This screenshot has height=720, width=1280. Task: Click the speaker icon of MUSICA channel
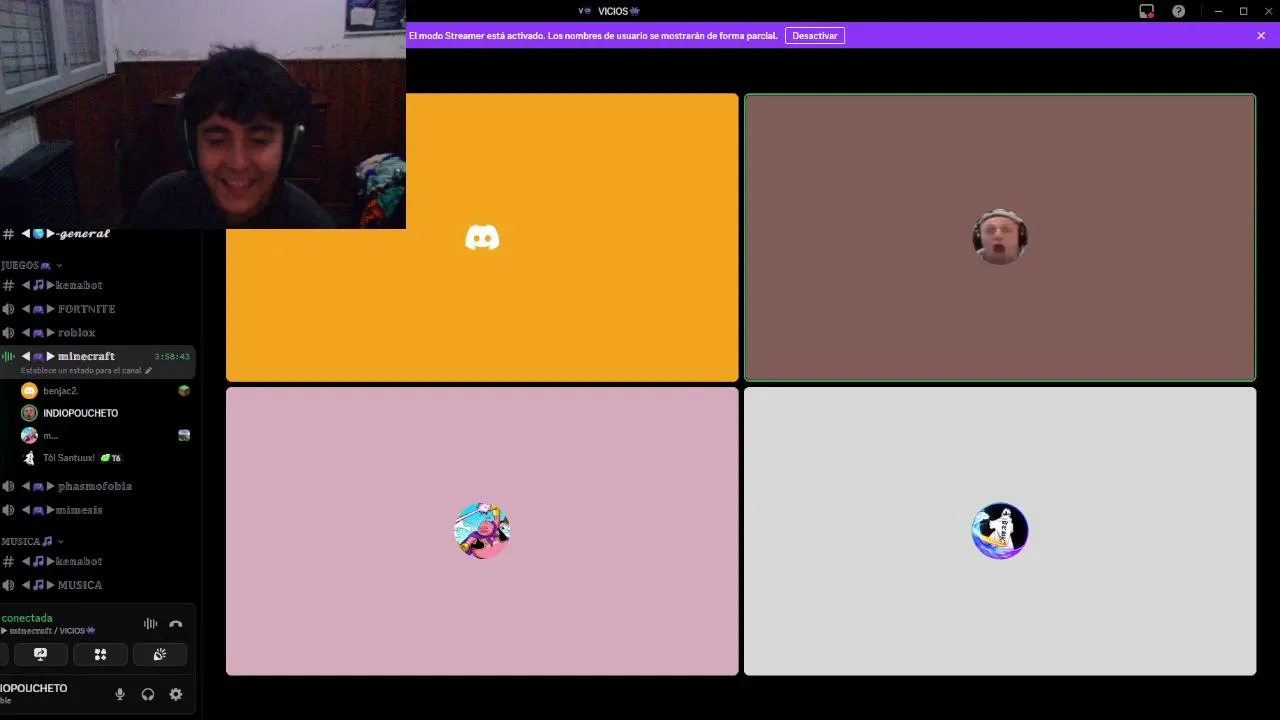8,585
